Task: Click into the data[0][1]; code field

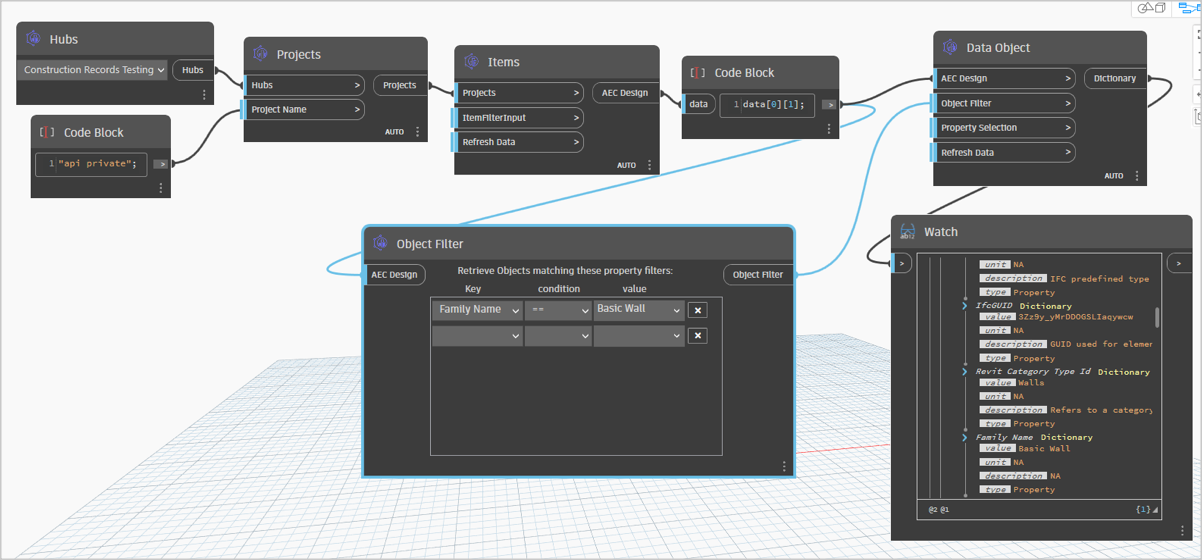Action: [x=768, y=104]
